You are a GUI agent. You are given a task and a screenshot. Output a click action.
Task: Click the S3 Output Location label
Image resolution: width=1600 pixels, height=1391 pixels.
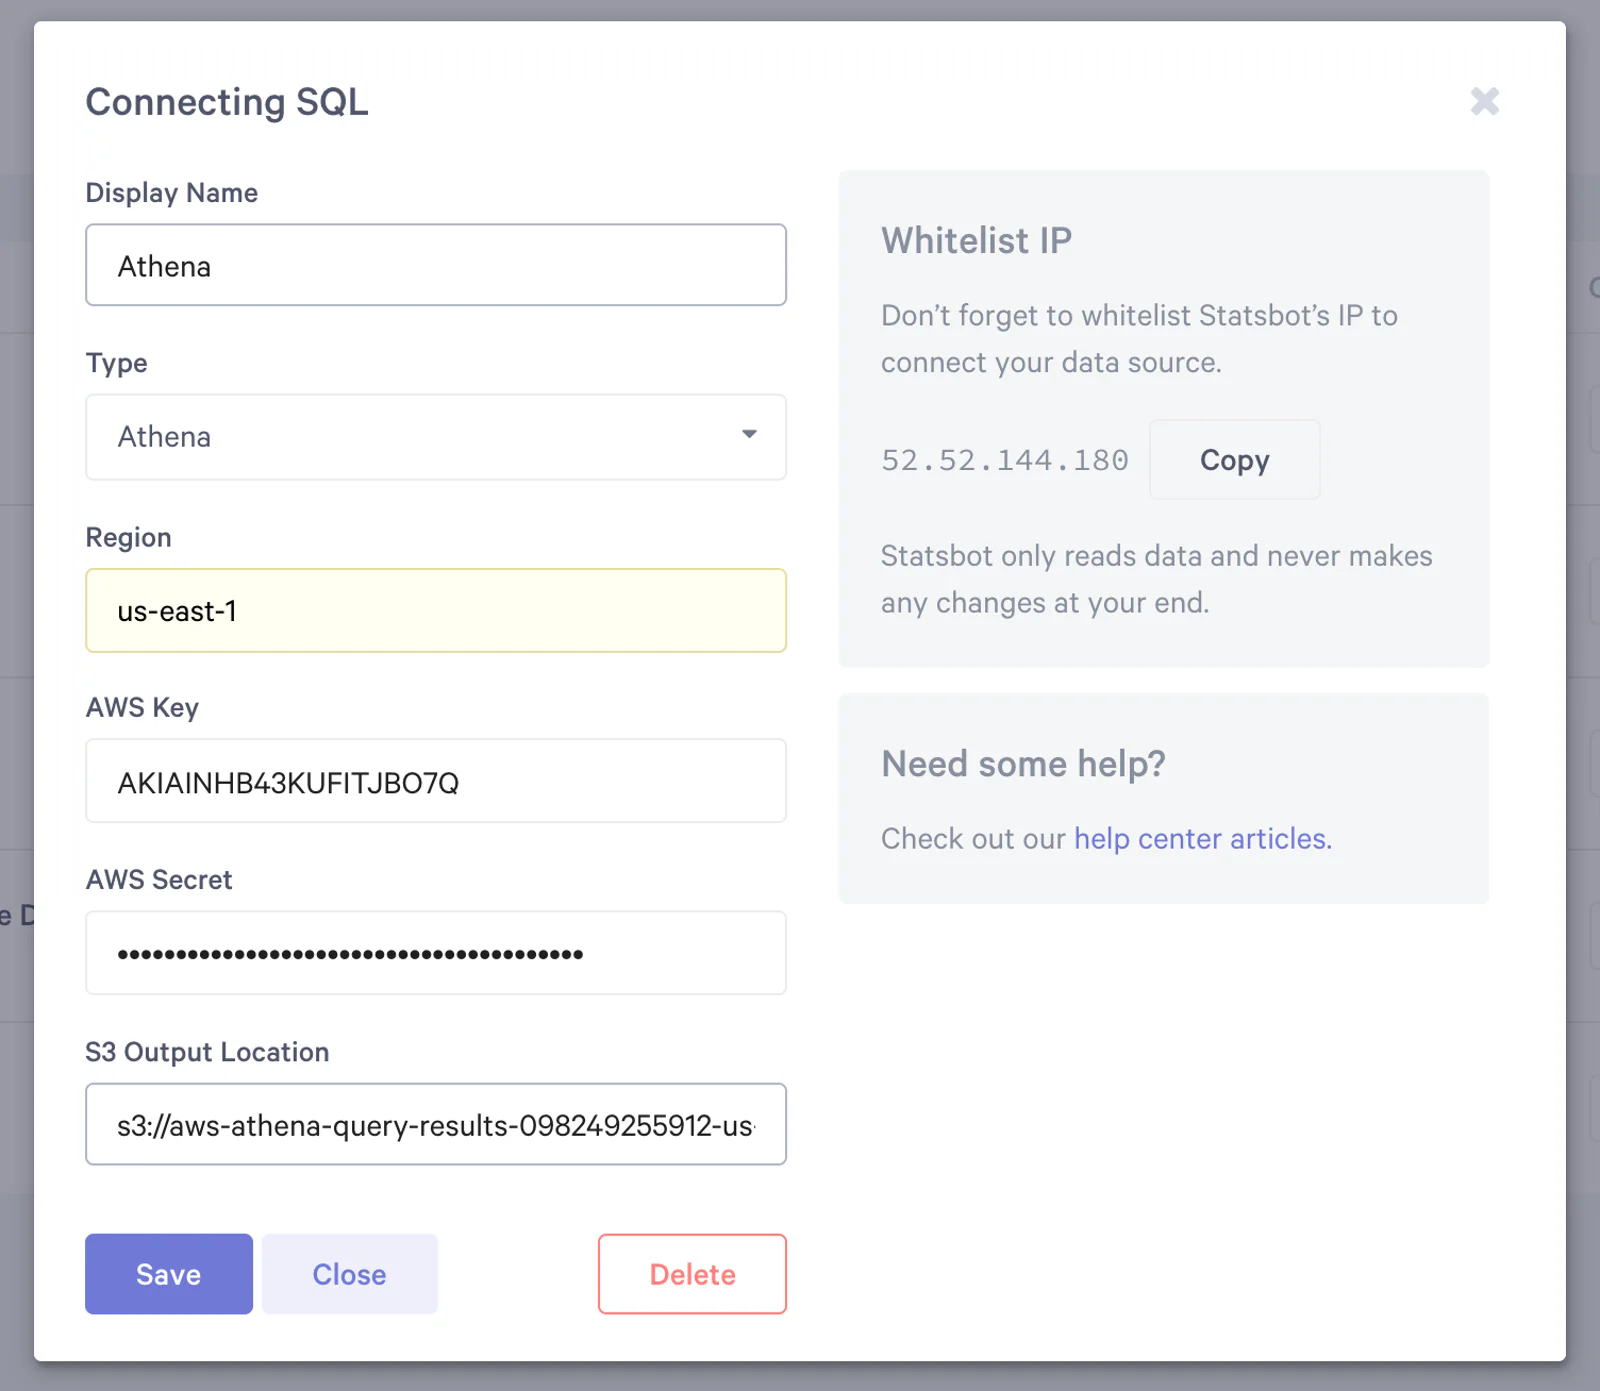(207, 1052)
